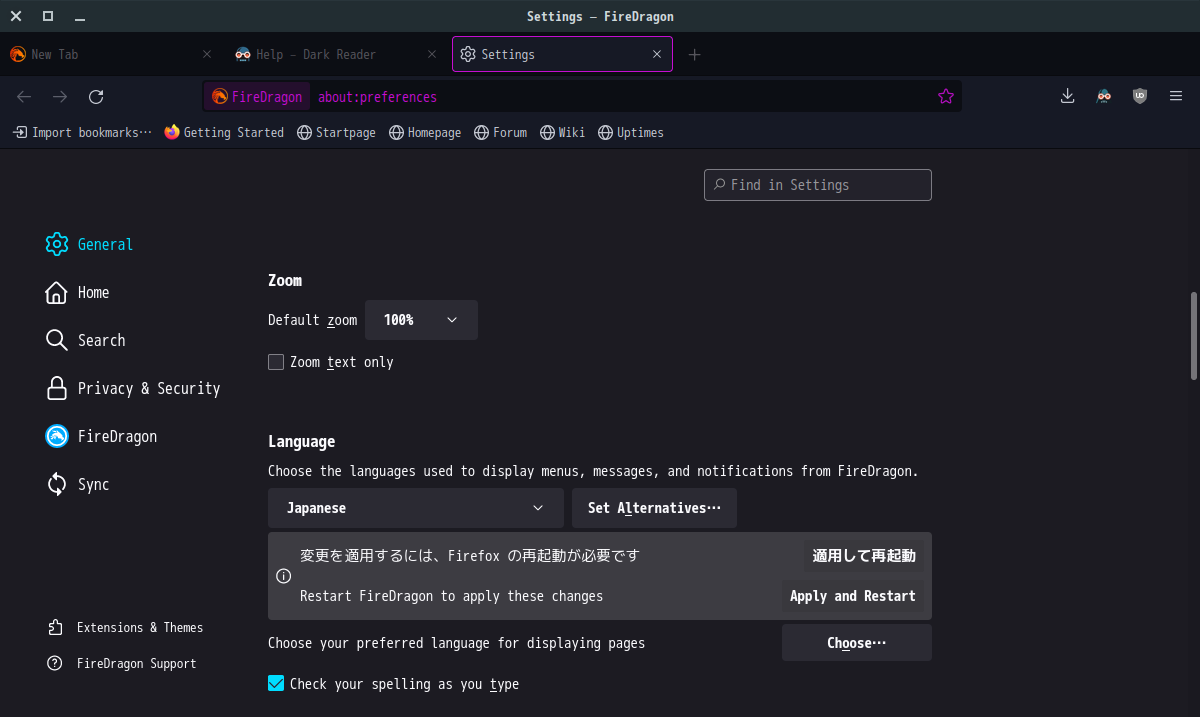This screenshot has height=717, width=1200.
Task: Enable Zoom text only checkbox
Action: coord(276,362)
